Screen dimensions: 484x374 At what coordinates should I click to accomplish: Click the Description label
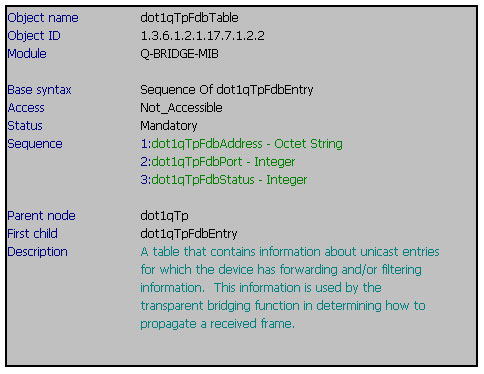point(37,252)
